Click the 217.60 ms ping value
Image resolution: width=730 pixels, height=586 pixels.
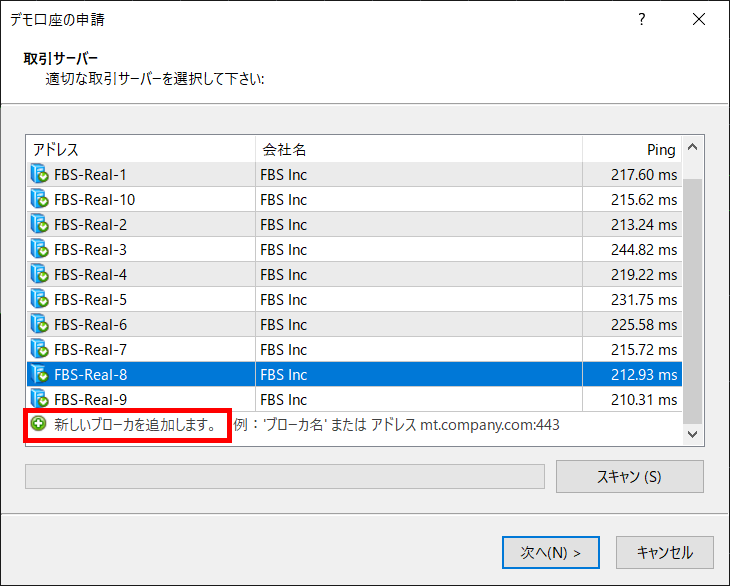click(644, 175)
